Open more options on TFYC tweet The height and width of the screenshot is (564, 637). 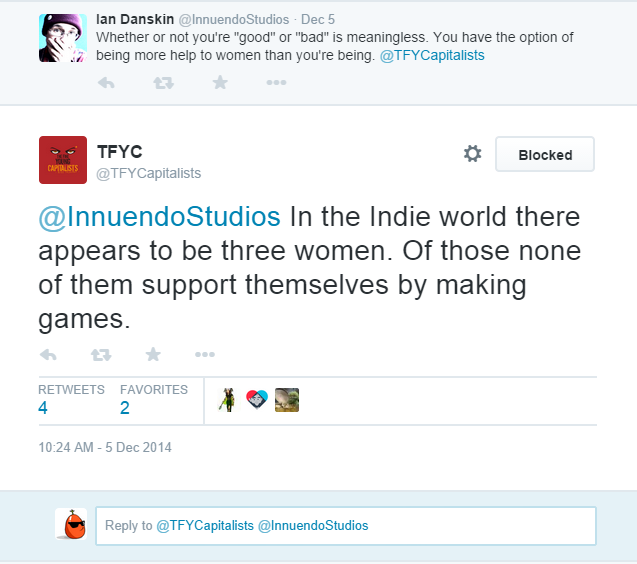click(x=205, y=354)
